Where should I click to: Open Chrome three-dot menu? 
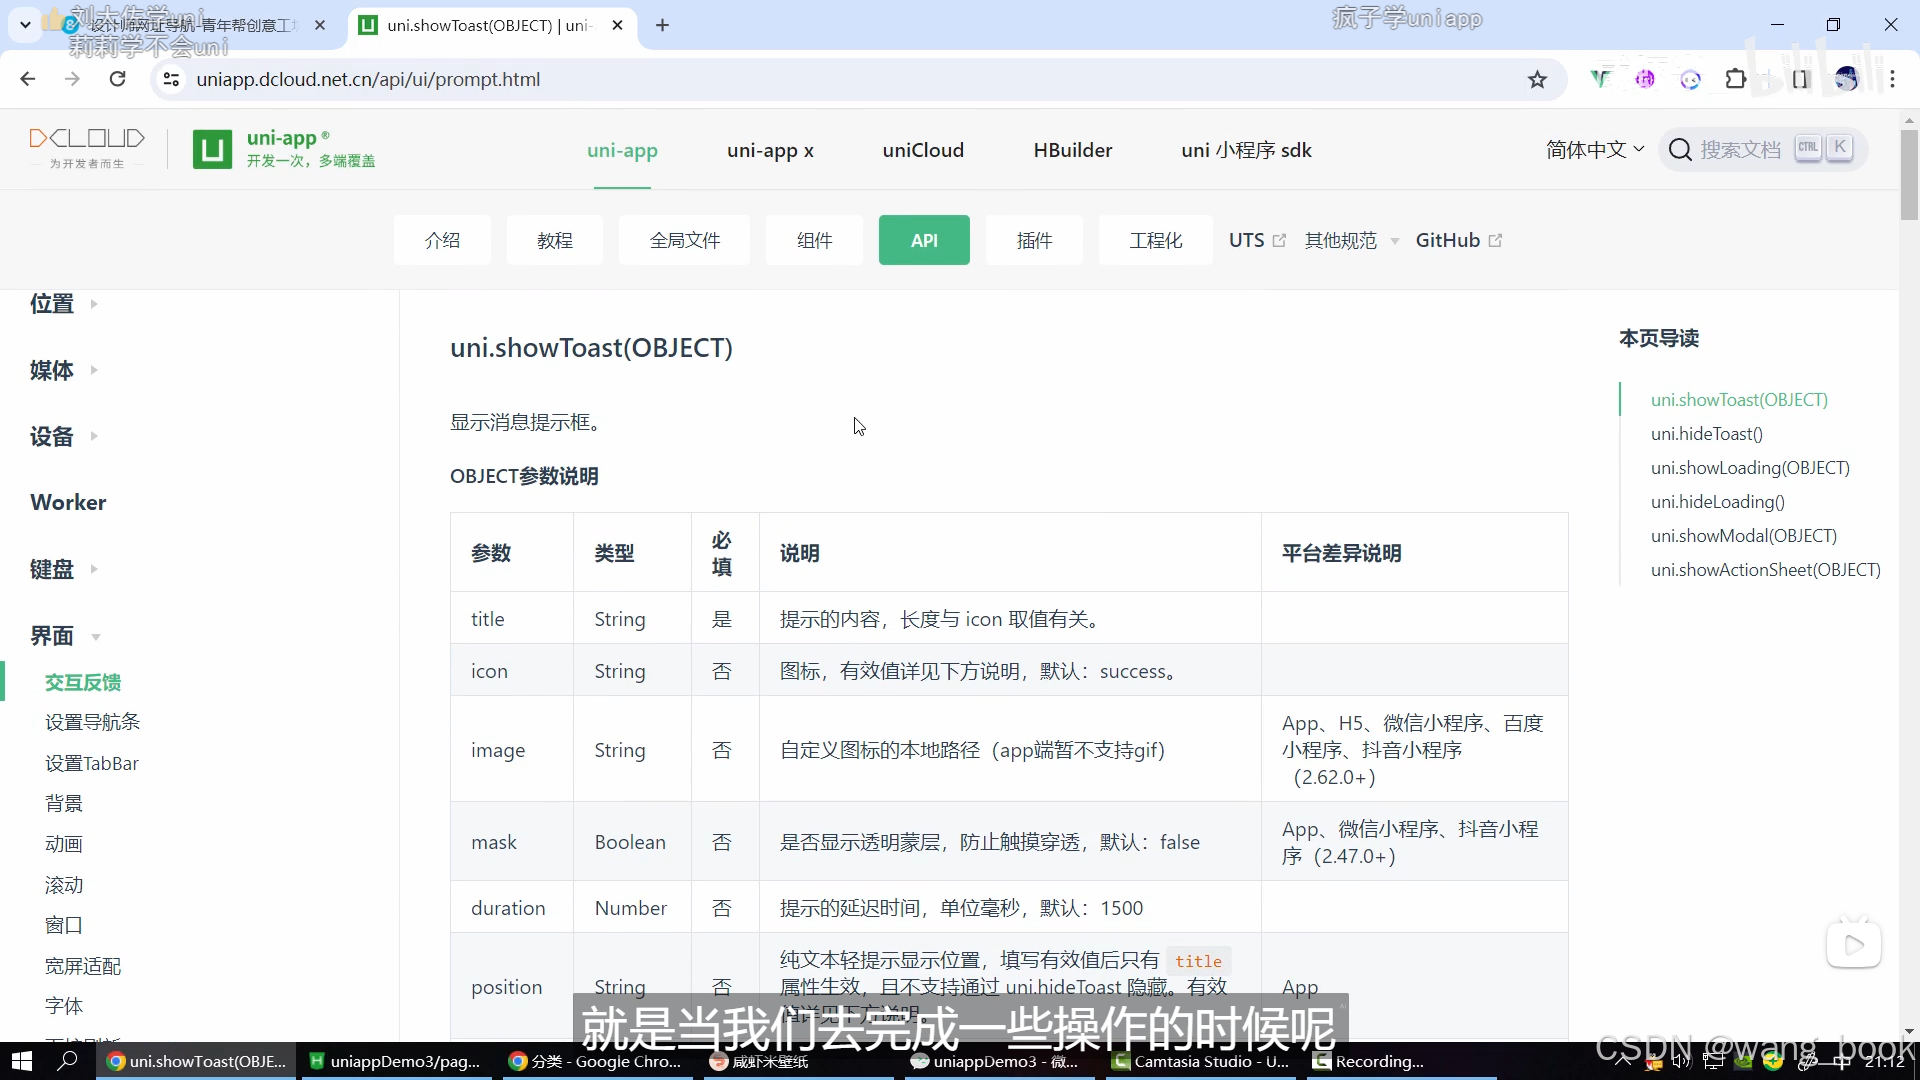[1893, 79]
